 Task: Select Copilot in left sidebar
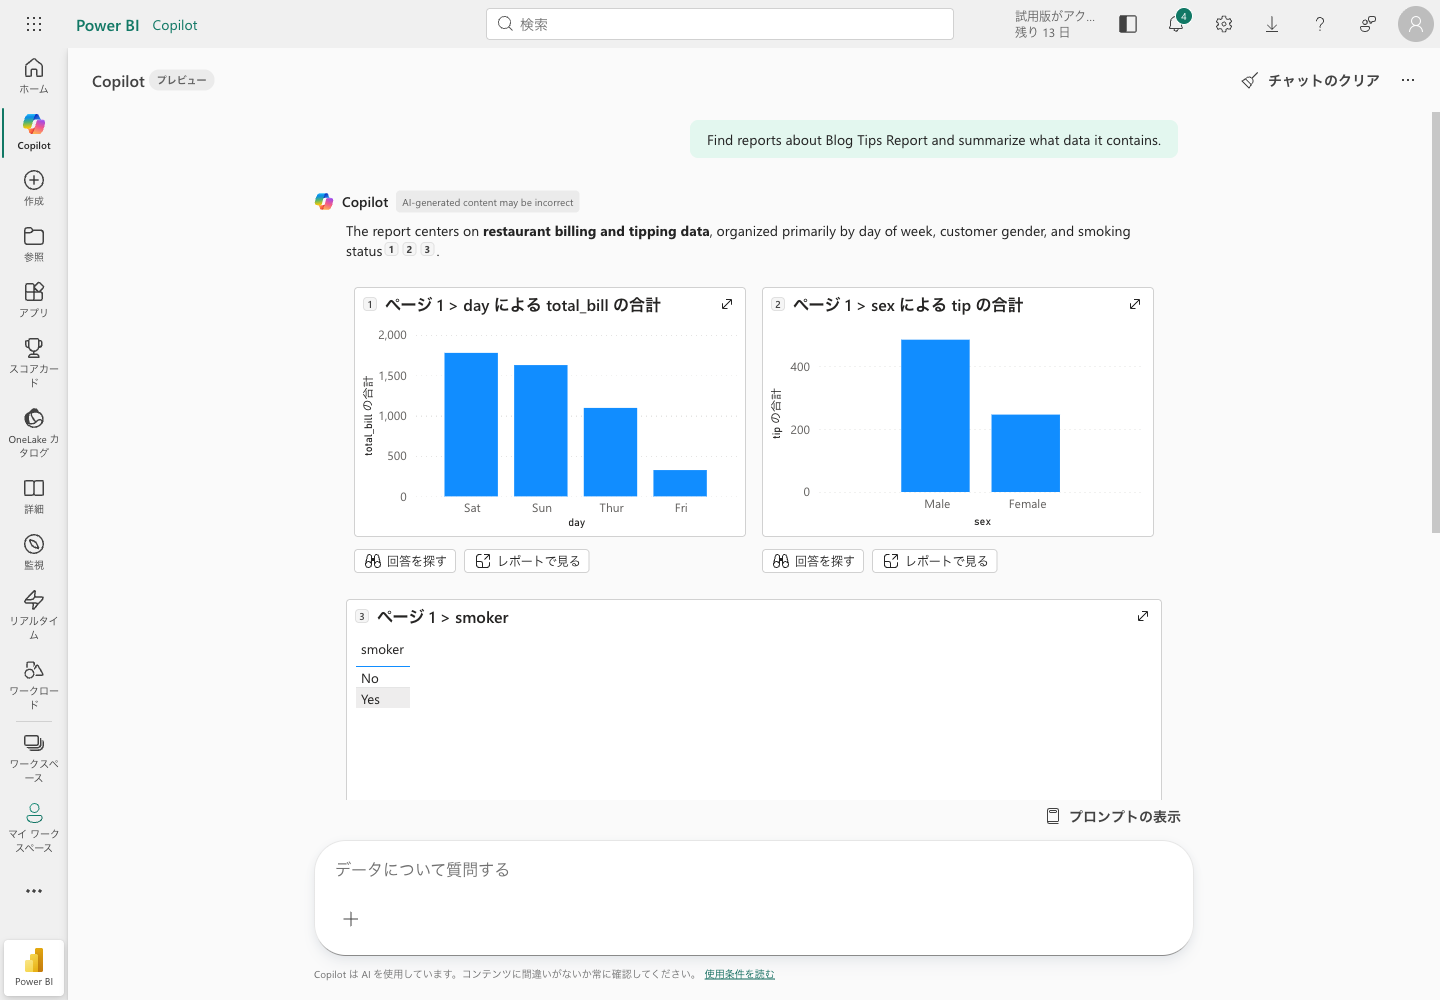coord(34,132)
